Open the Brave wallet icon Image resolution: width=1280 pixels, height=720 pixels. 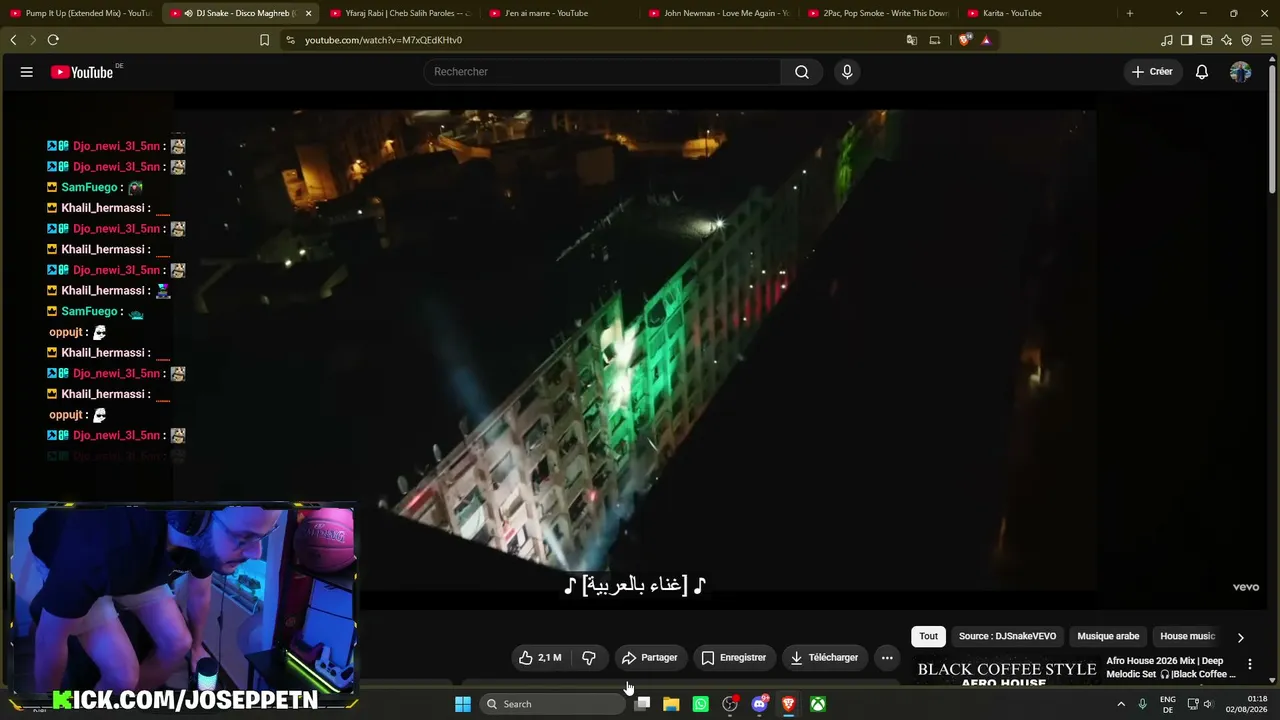(1207, 40)
